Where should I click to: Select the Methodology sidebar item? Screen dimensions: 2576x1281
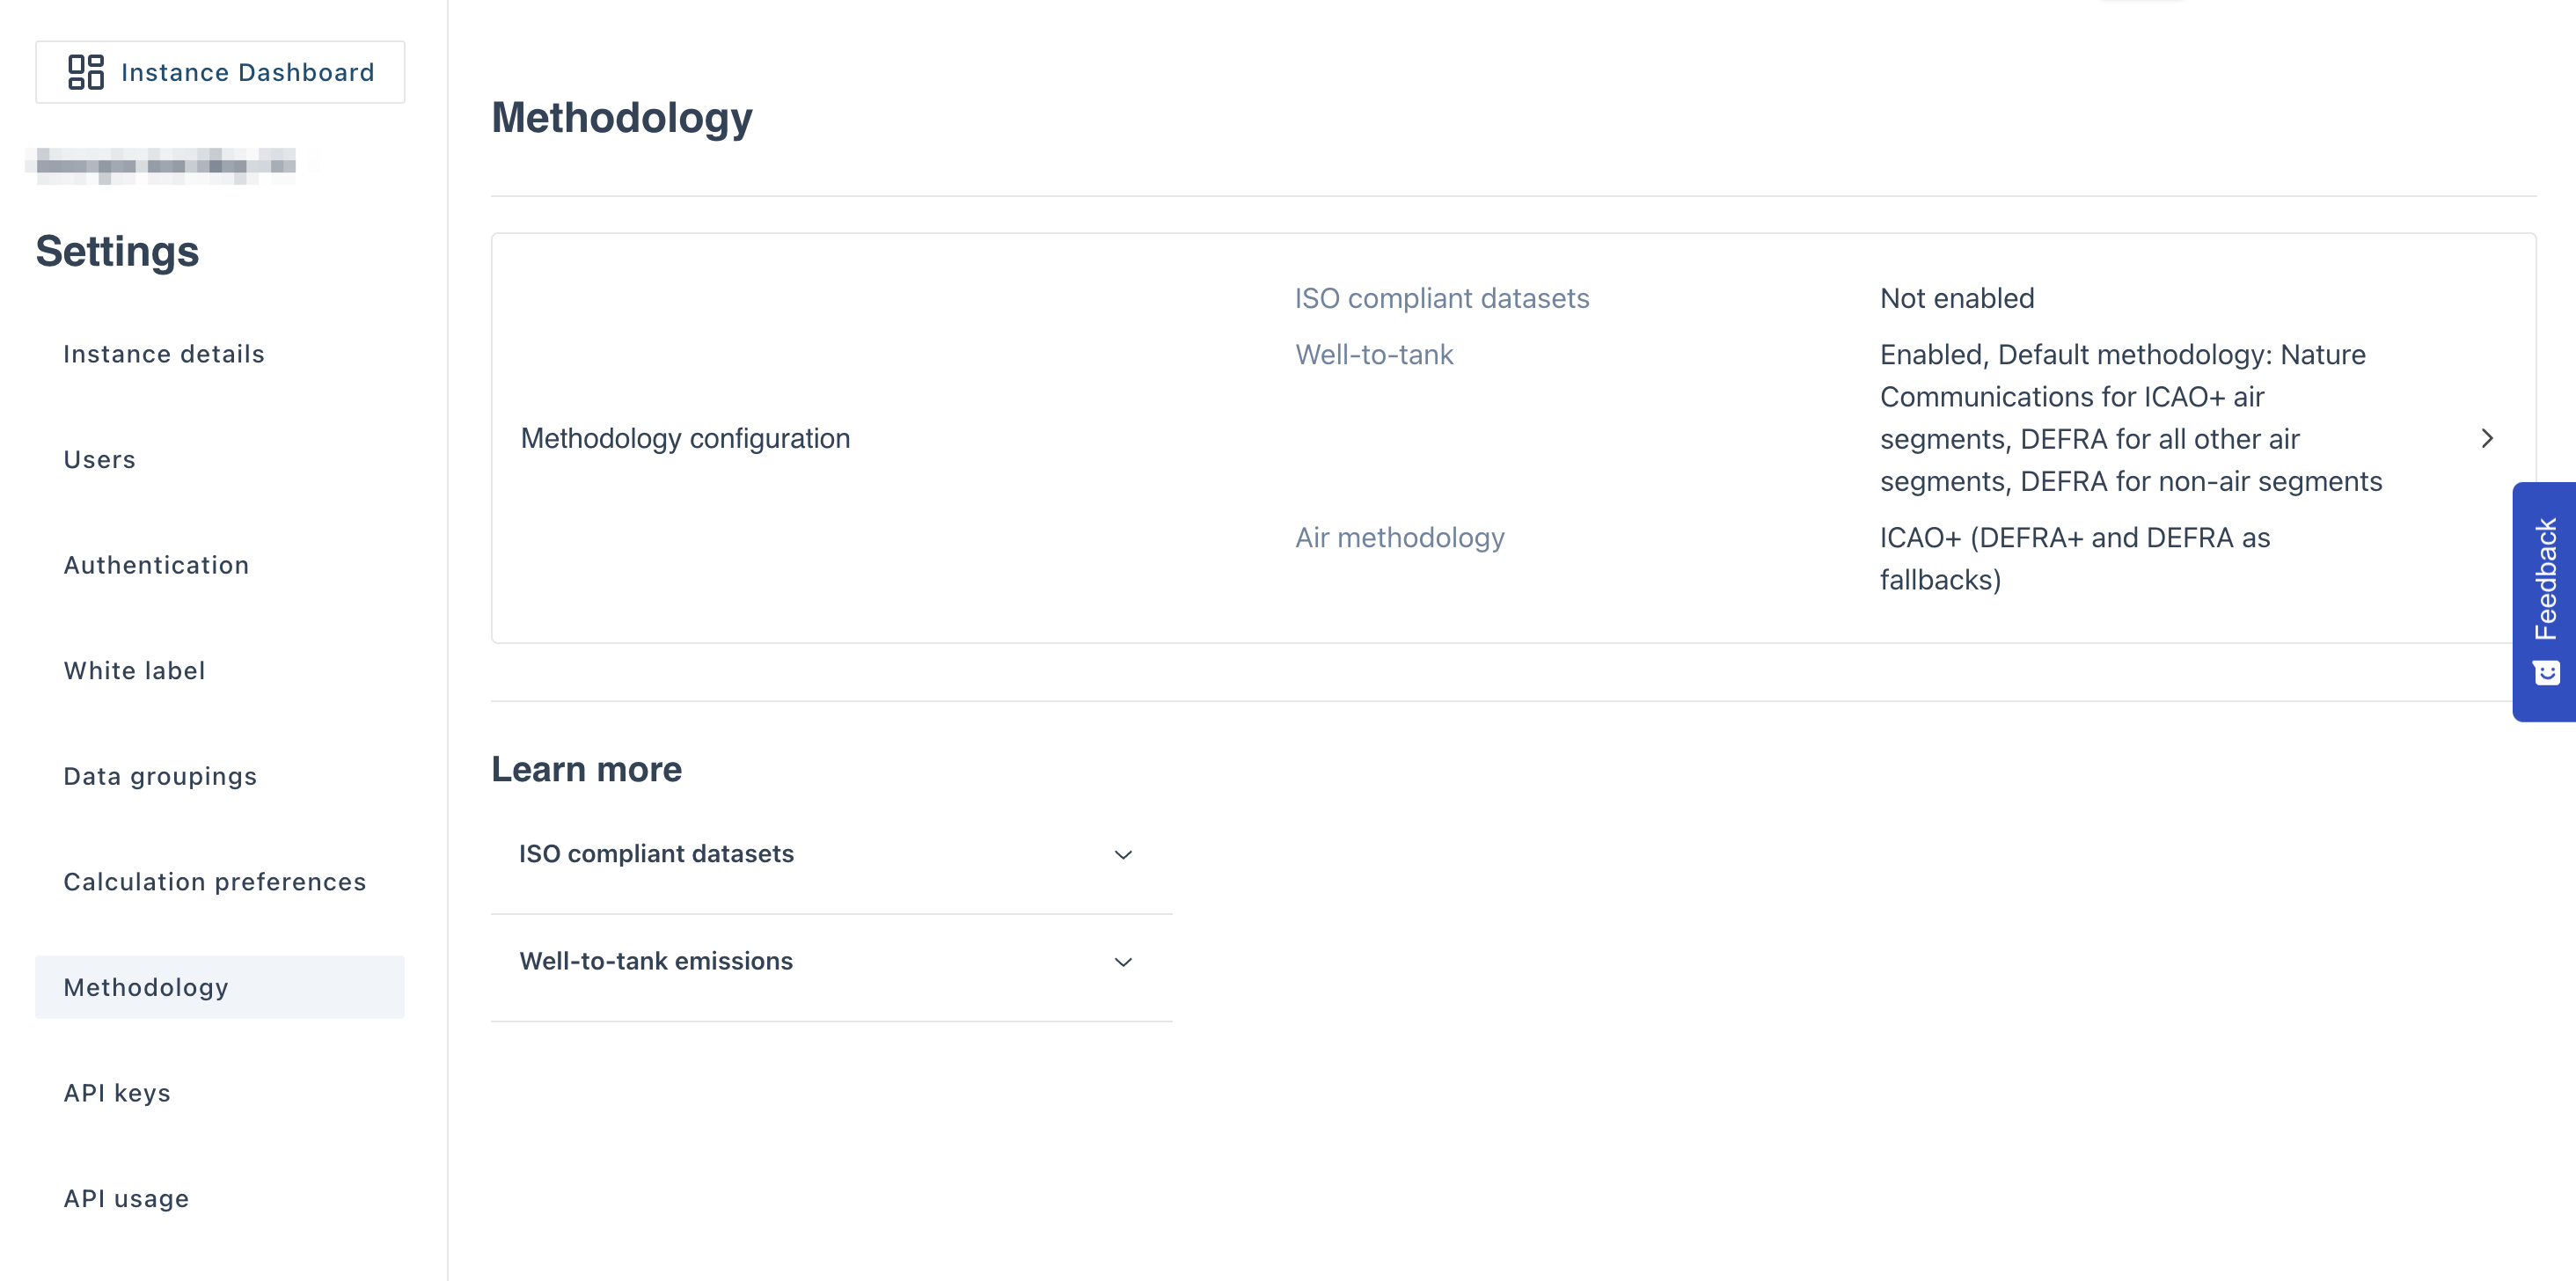(146, 988)
